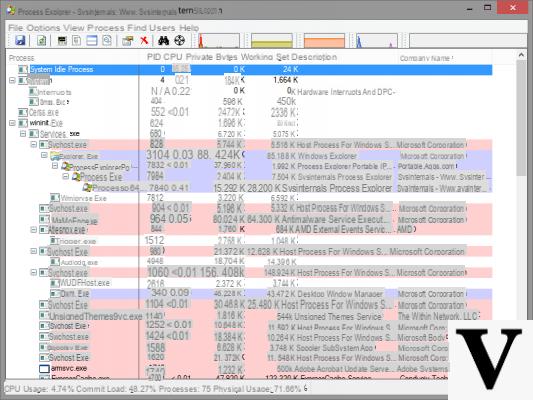Click the CPU Usage status bar entry
This screenshot has height=400, width=533.
pyautogui.click(x=39, y=389)
